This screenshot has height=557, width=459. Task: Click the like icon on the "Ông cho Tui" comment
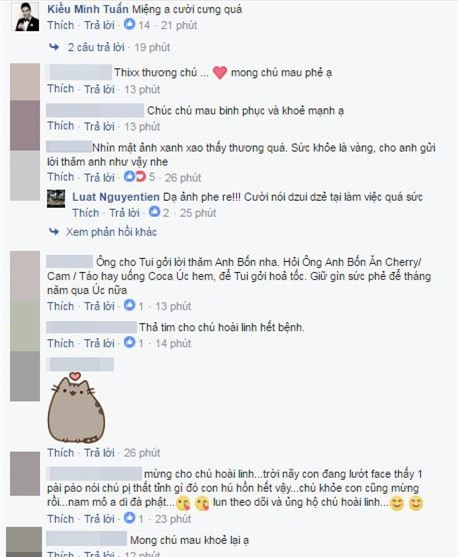pyautogui.click(x=129, y=305)
